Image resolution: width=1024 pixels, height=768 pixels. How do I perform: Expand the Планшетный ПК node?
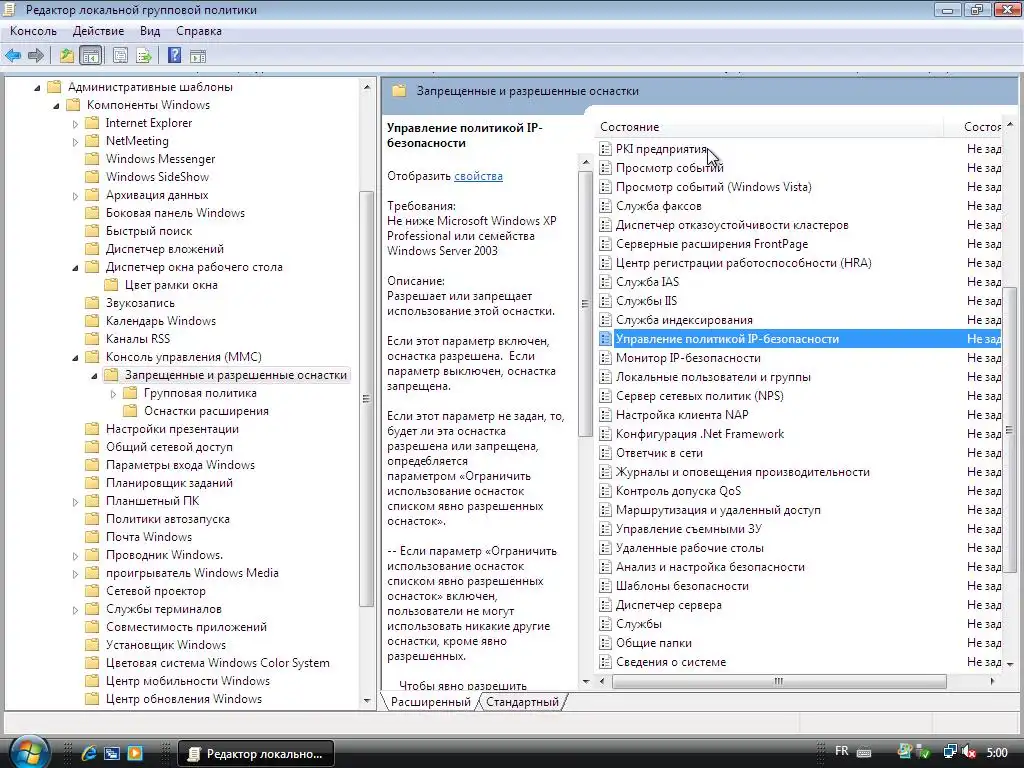(x=75, y=502)
